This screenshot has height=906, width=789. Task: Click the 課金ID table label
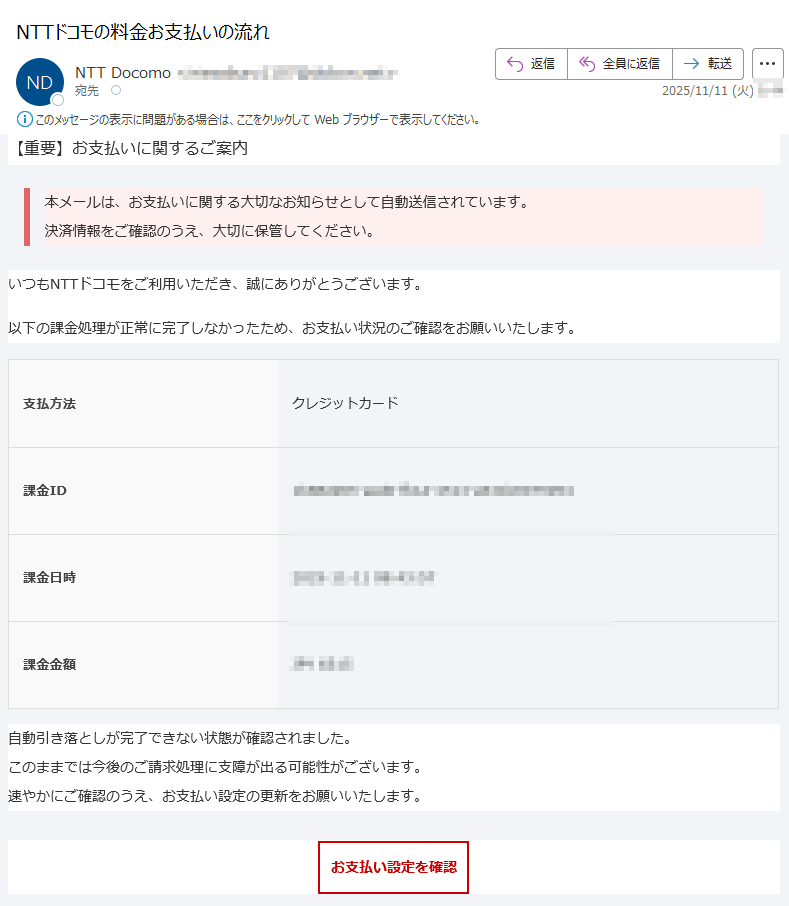coord(45,491)
